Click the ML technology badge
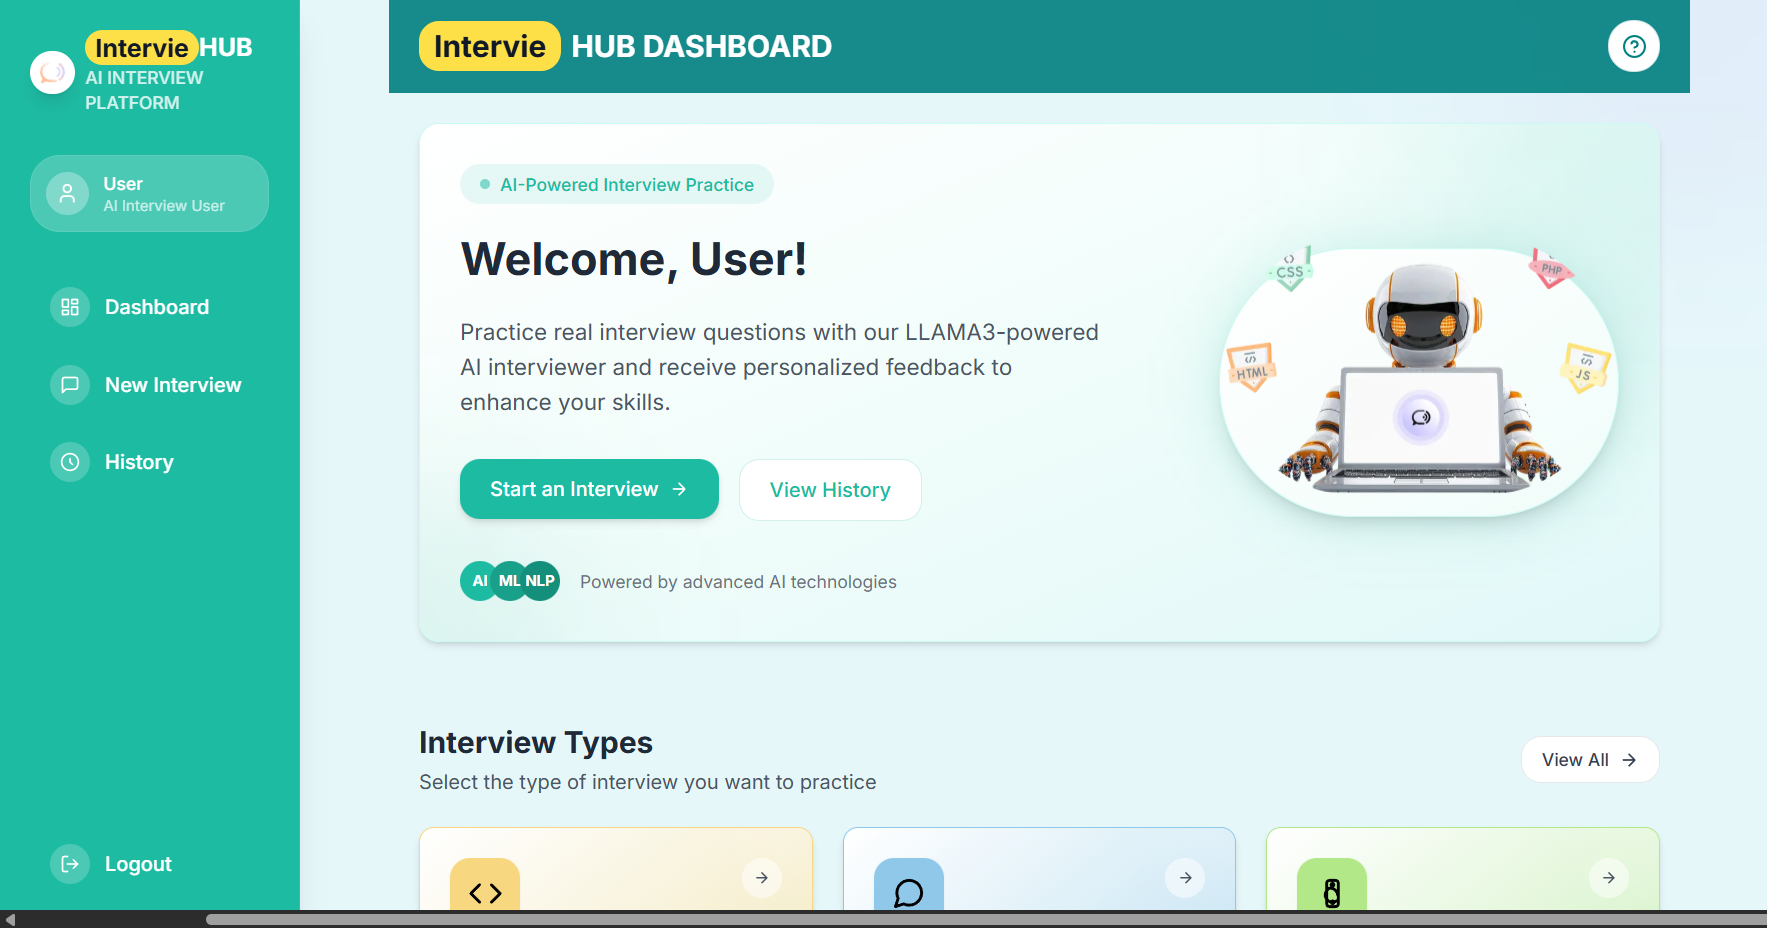The height and width of the screenshot is (928, 1767). [510, 580]
